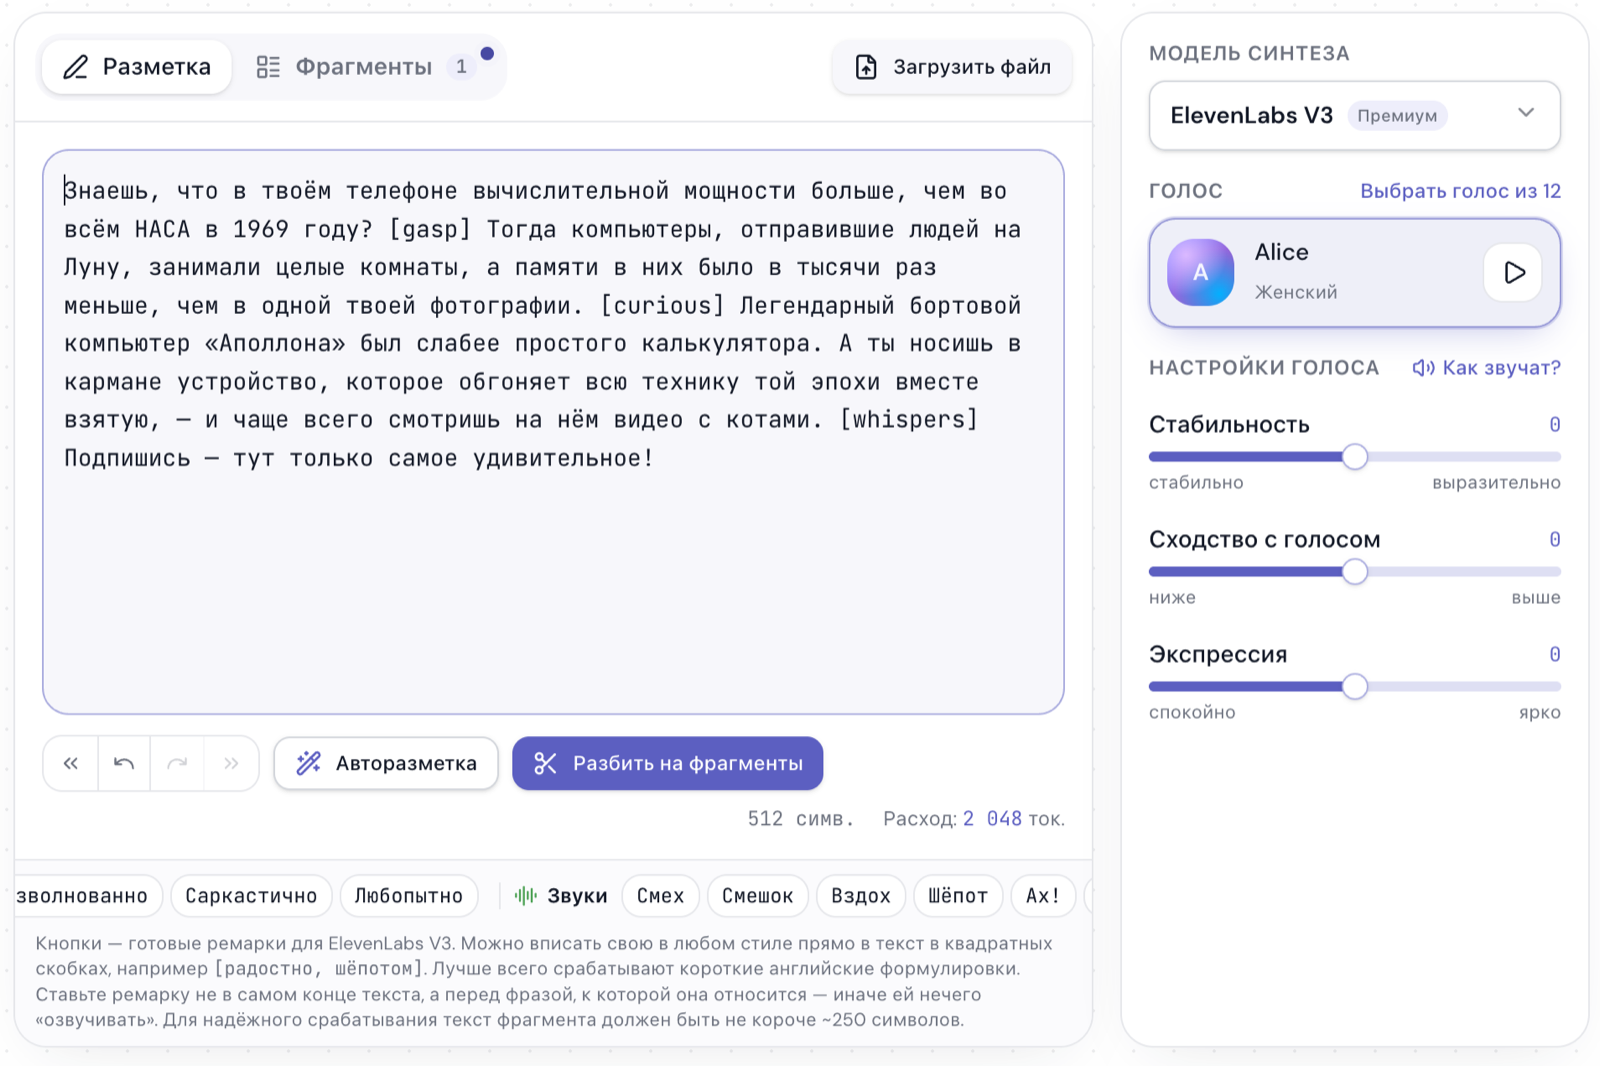This screenshot has width=1600, height=1066.
Task: Play the Alice voice preview
Action: click(x=1514, y=272)
